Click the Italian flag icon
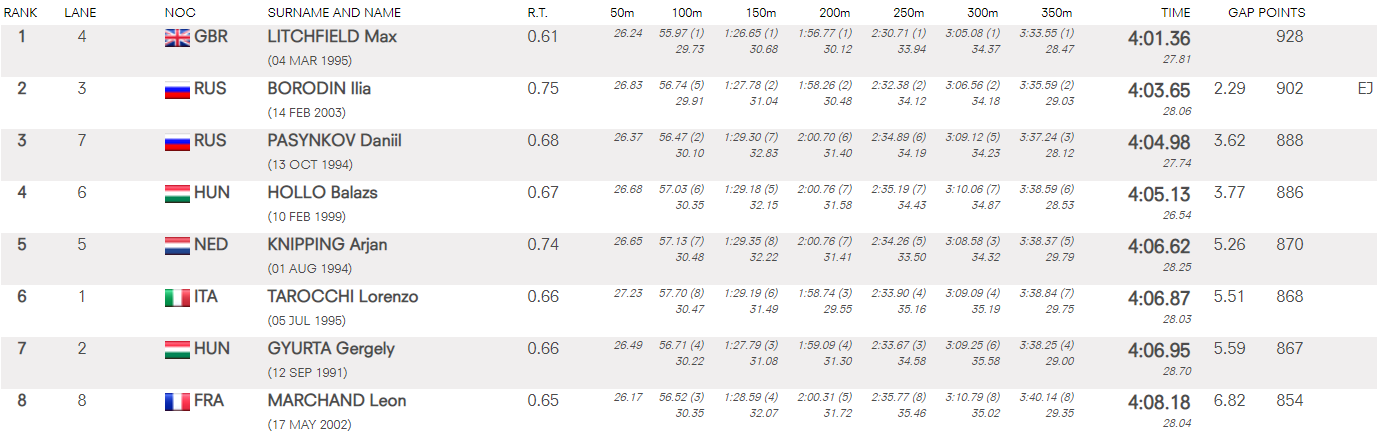The image size is (1377, 433). pos(177,298)
